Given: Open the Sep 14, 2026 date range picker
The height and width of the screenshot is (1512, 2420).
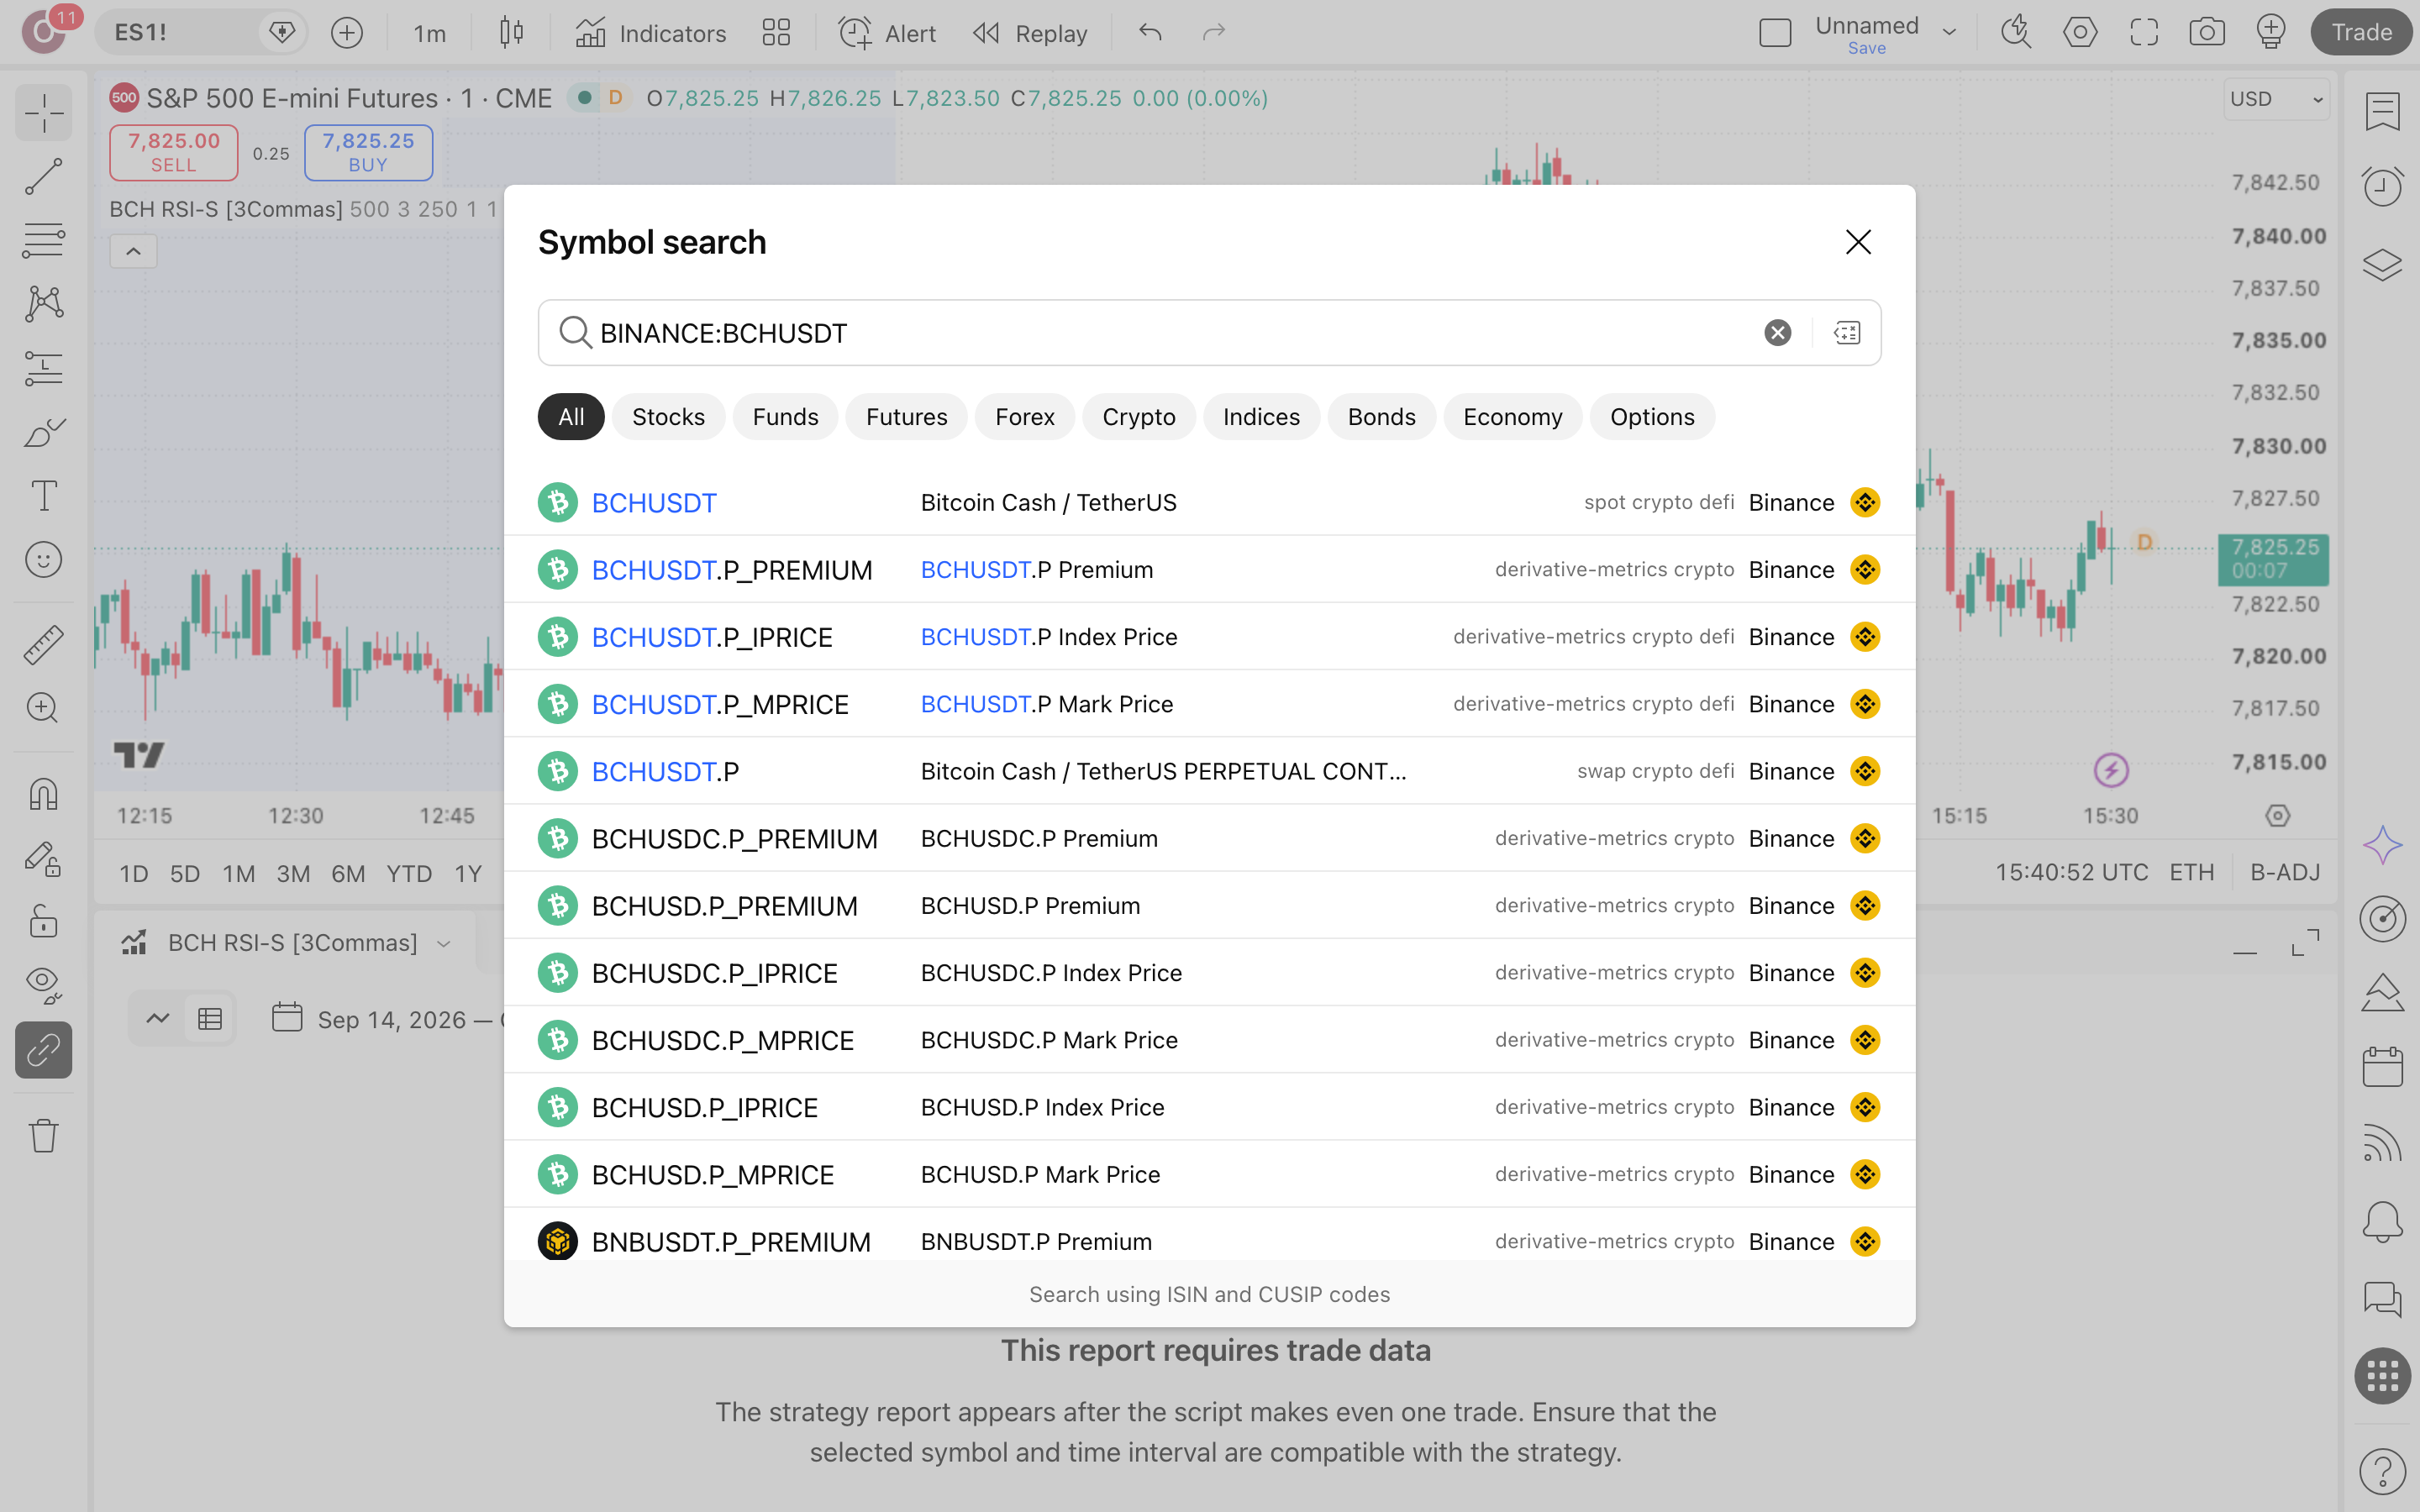Looking at the screenshot, I should point(390,1019).
